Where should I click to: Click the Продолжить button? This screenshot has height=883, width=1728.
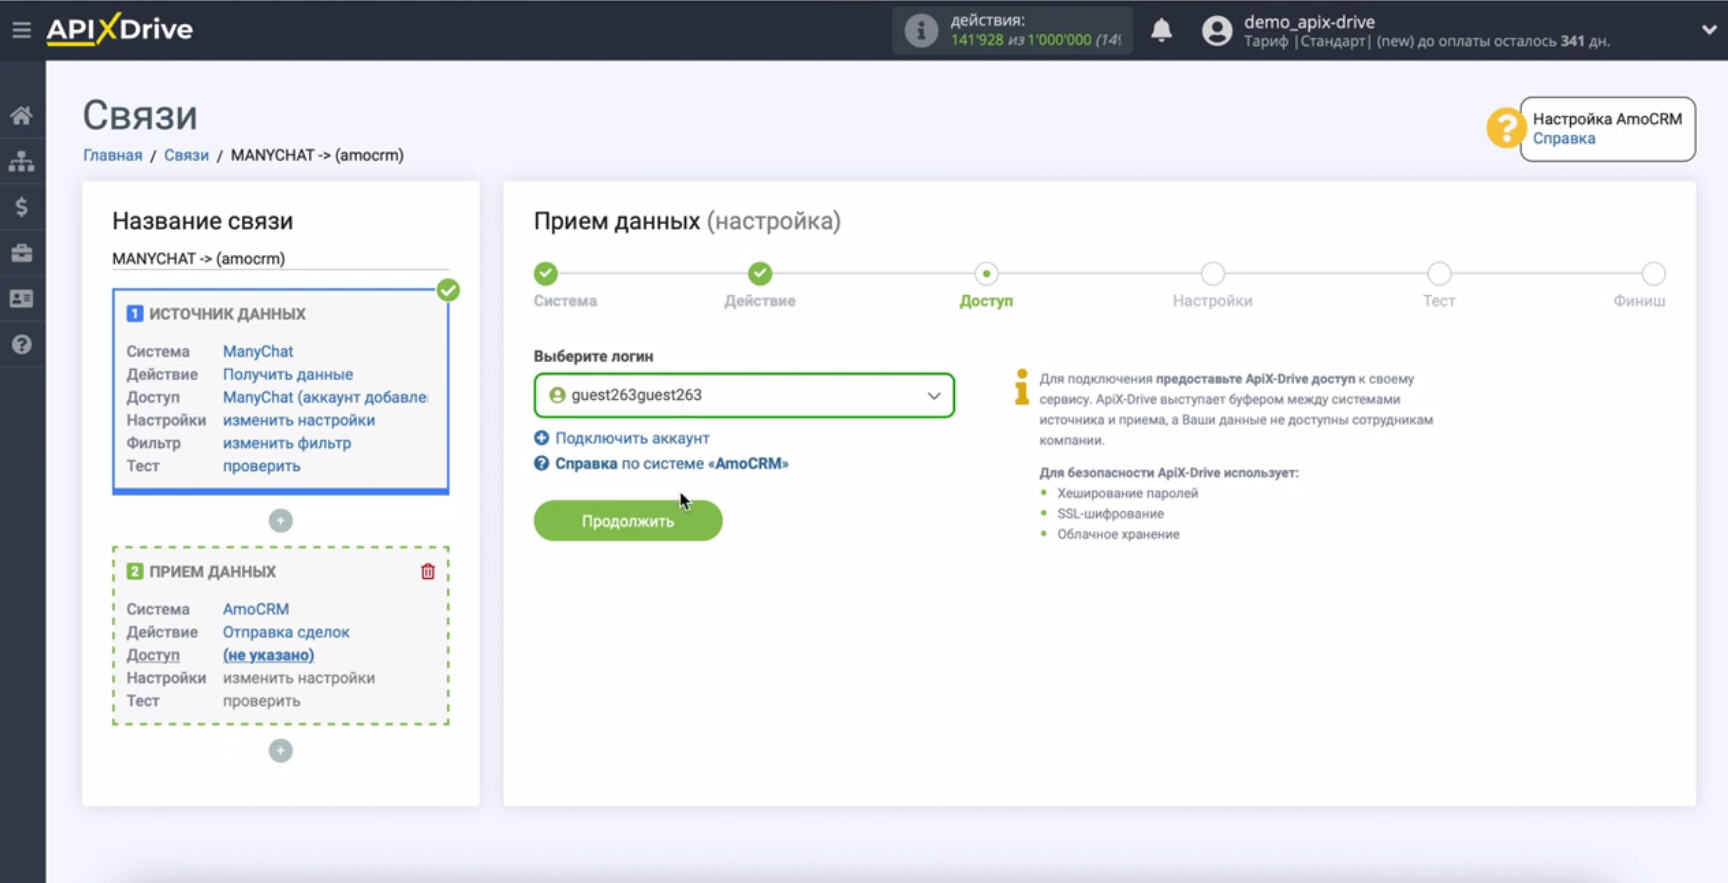tap(628, 521)
